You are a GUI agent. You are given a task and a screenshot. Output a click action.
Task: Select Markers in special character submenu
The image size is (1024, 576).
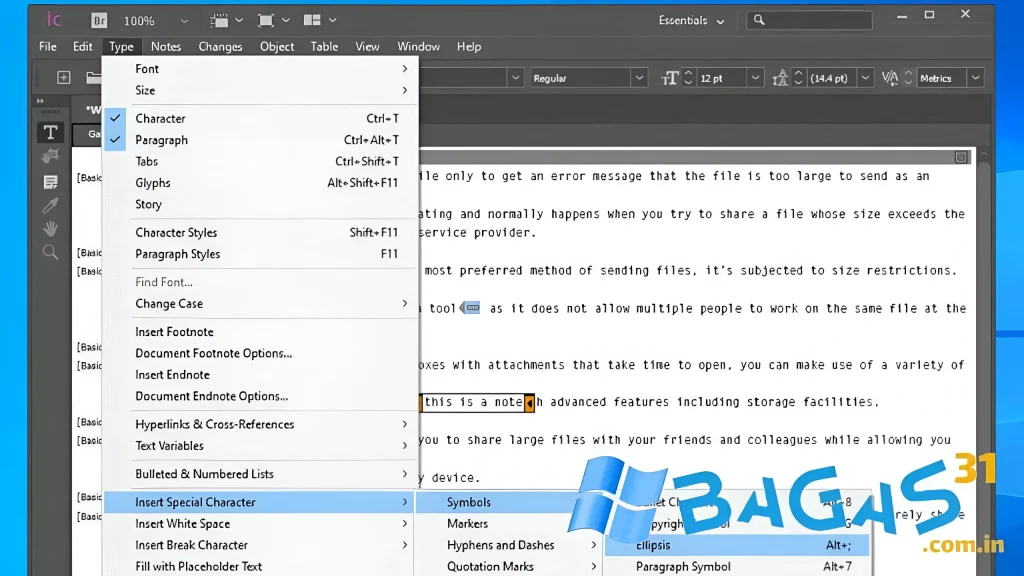[509, 524]
